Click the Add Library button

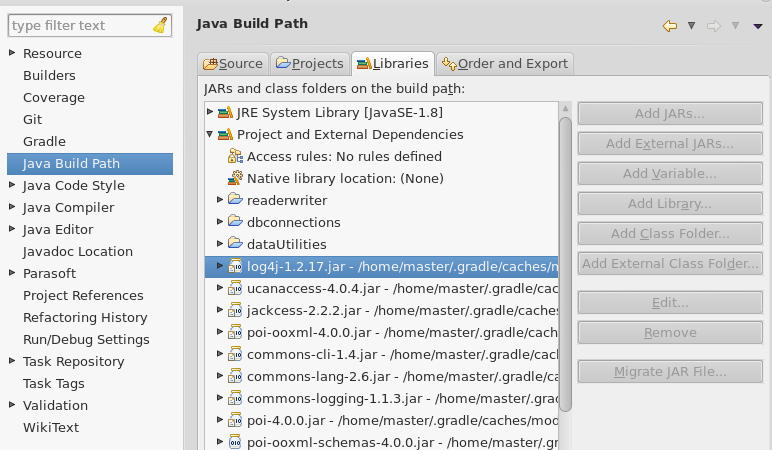[x=670, y=204]
